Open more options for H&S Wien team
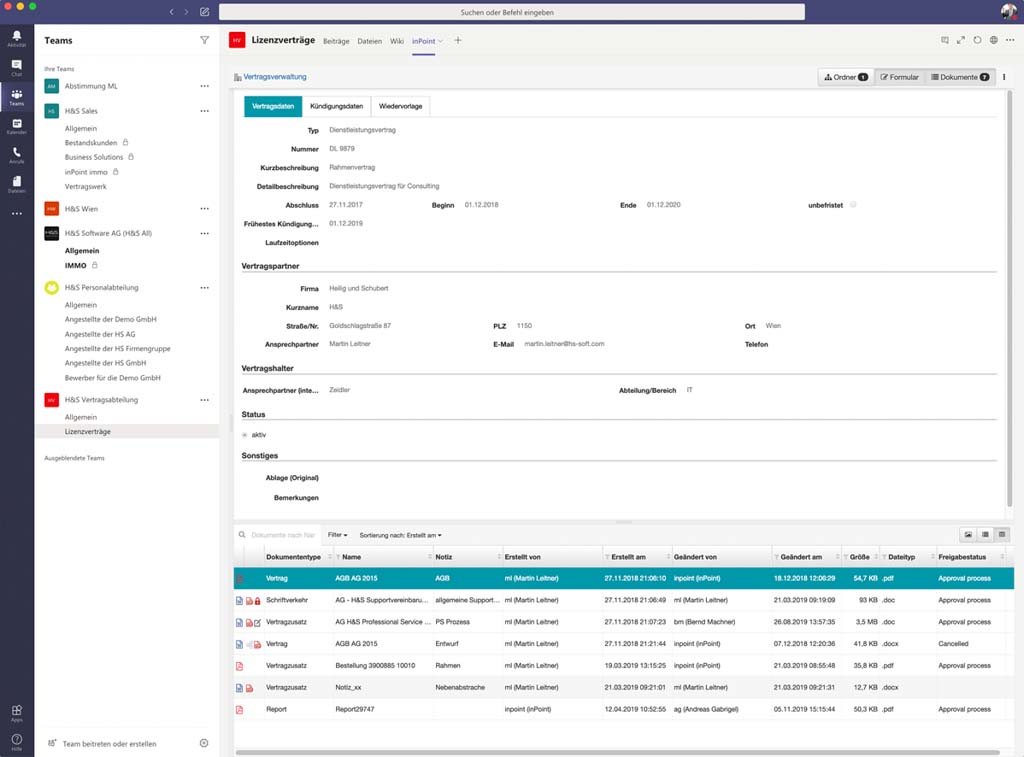Image resolution: width=1024 pixels, height=757 pixels. click(x=204, y=209)
